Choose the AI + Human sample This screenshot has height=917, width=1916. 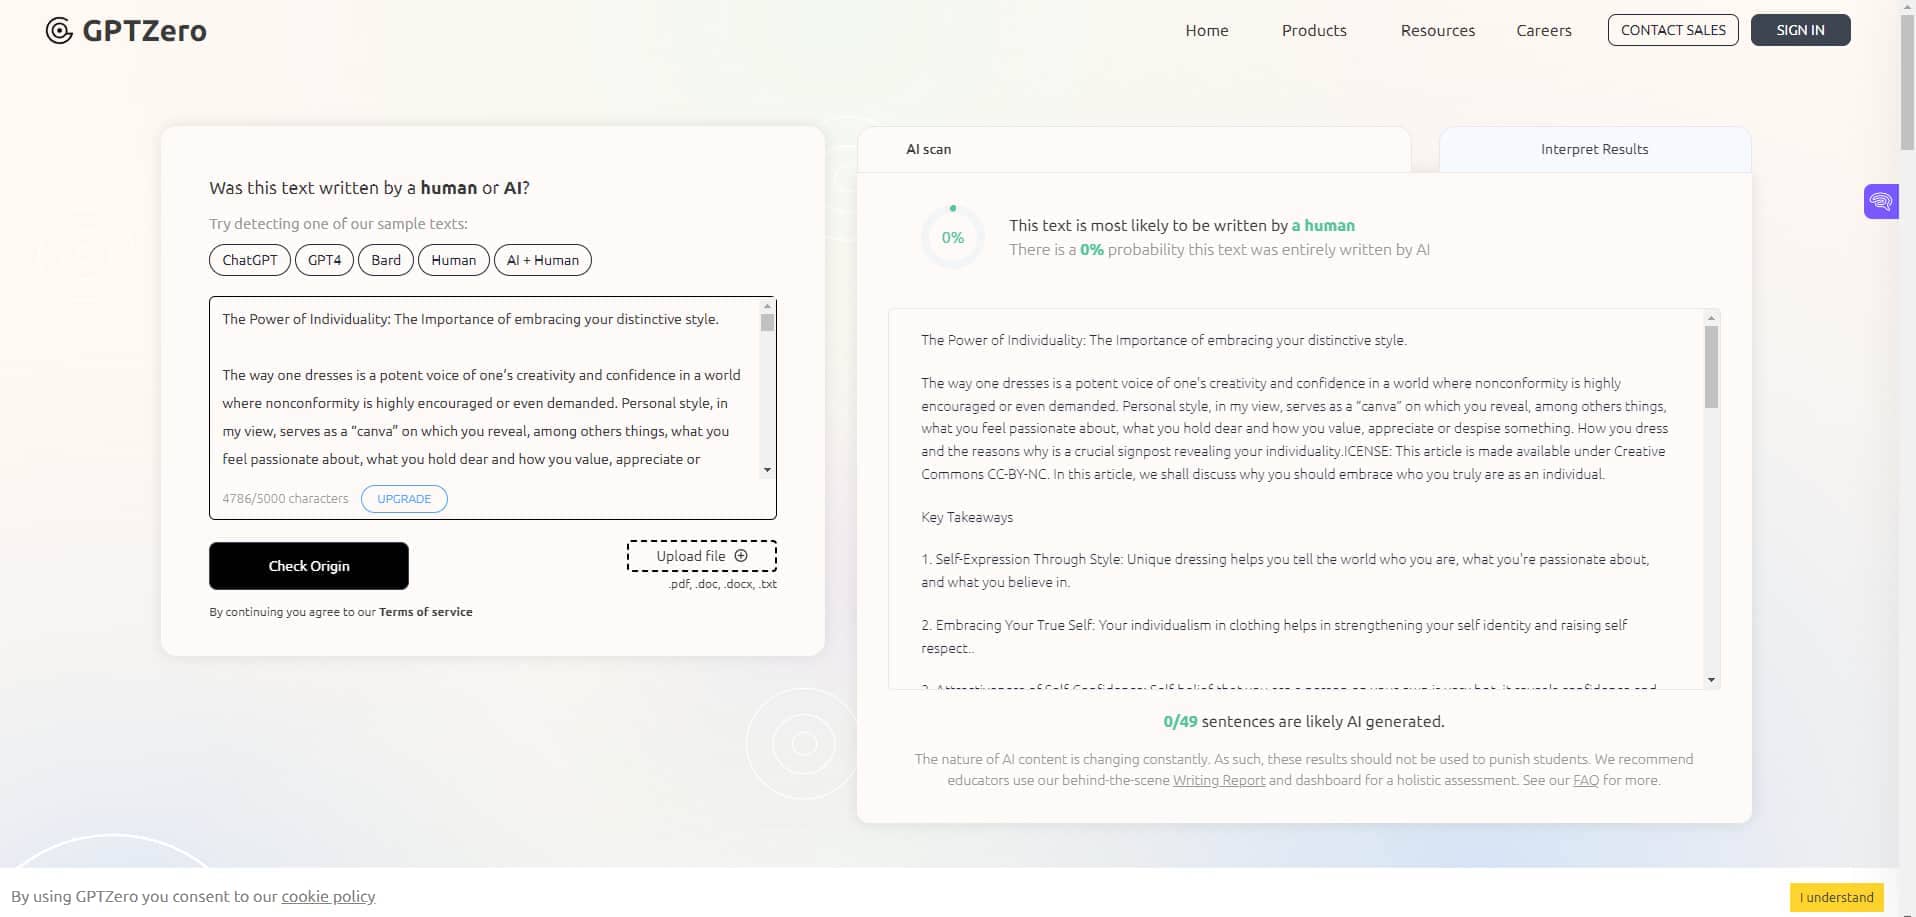click(x=542, y=260)
